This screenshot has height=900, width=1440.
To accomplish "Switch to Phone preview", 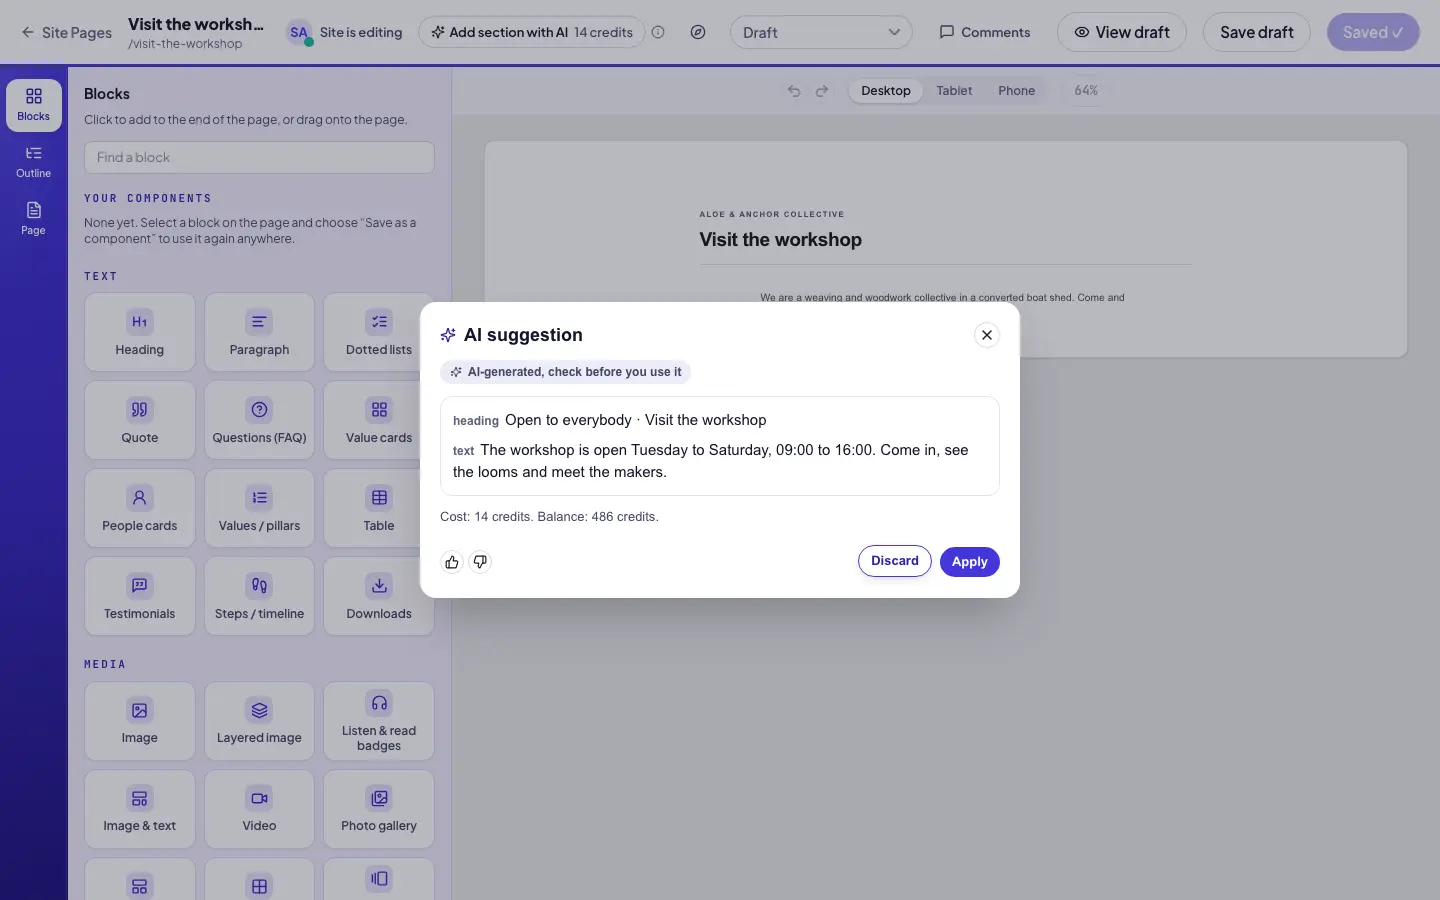I will pos(1016,91).
